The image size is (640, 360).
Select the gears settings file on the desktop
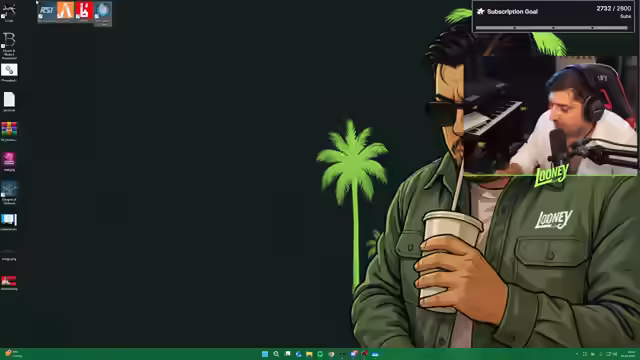(9, 72)
